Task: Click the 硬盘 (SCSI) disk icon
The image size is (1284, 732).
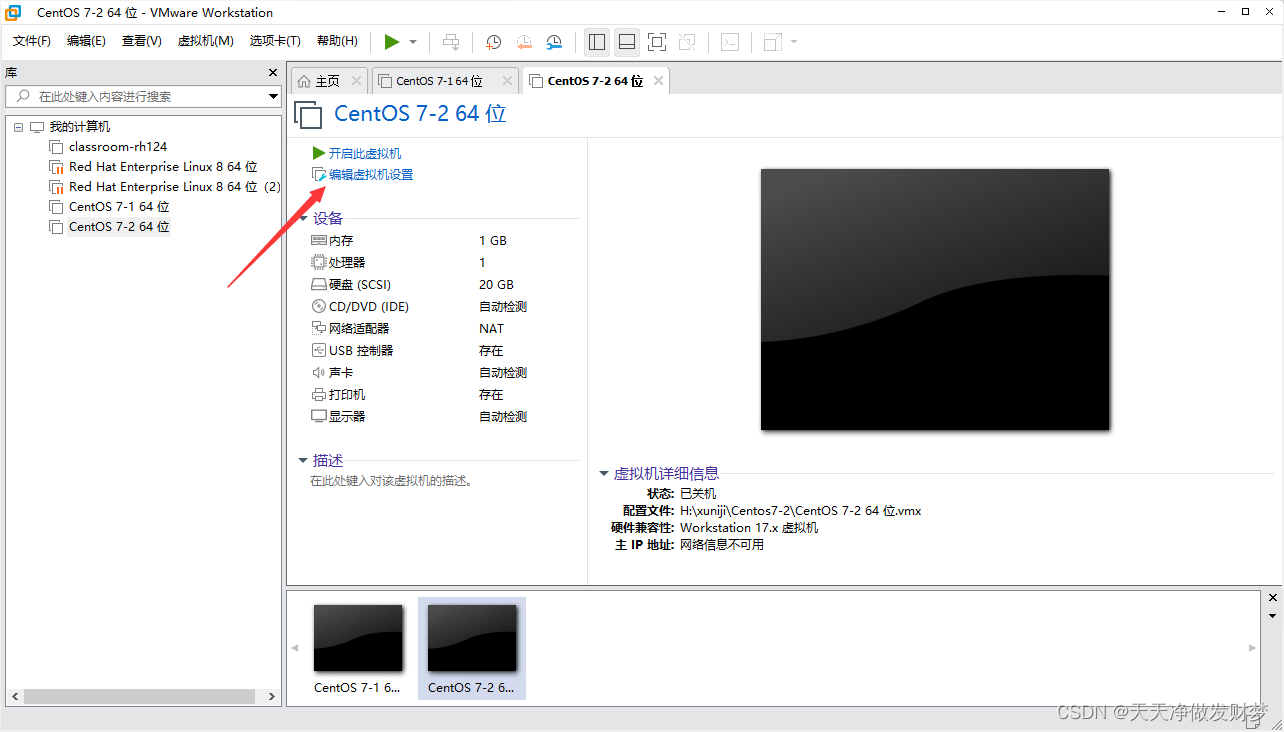Action: pyautogui.click(x=319, y=285)
